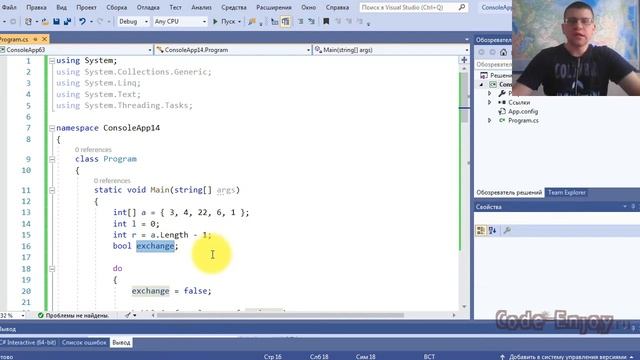Click the Save All icon

coord(67,21)
